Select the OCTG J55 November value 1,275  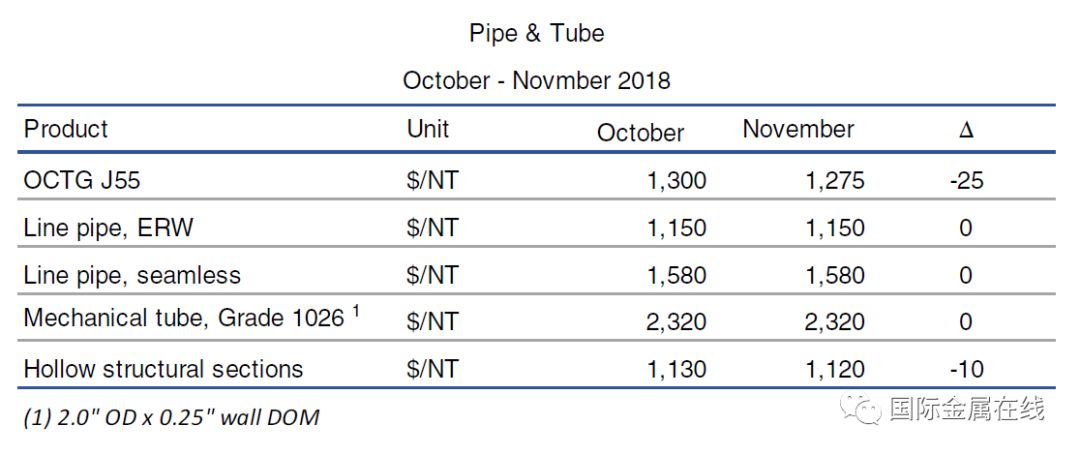click(835, 181)
